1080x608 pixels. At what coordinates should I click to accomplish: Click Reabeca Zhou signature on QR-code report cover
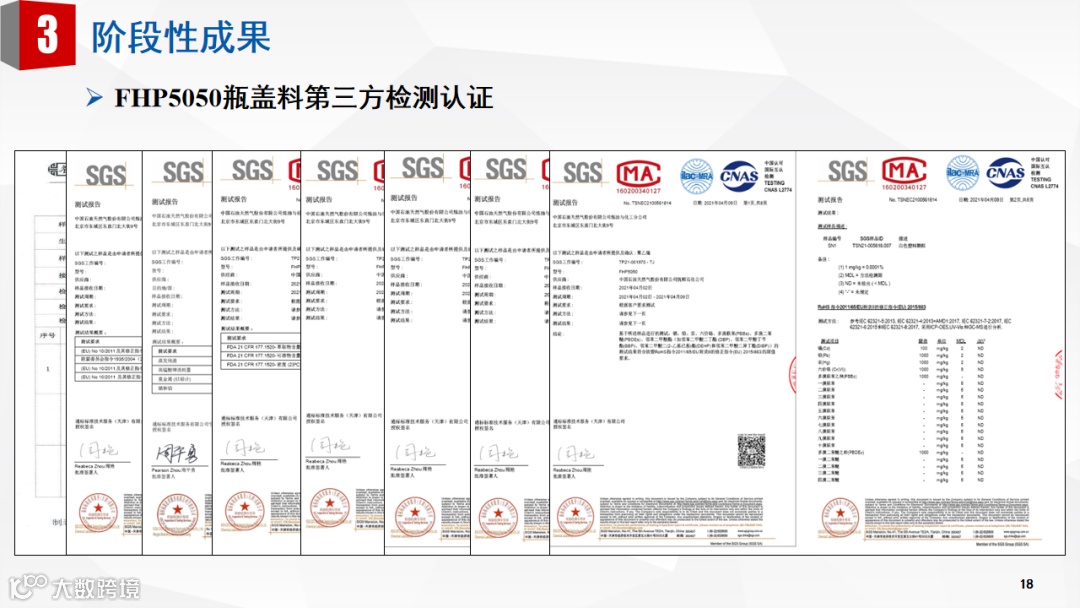click(576, 453)
